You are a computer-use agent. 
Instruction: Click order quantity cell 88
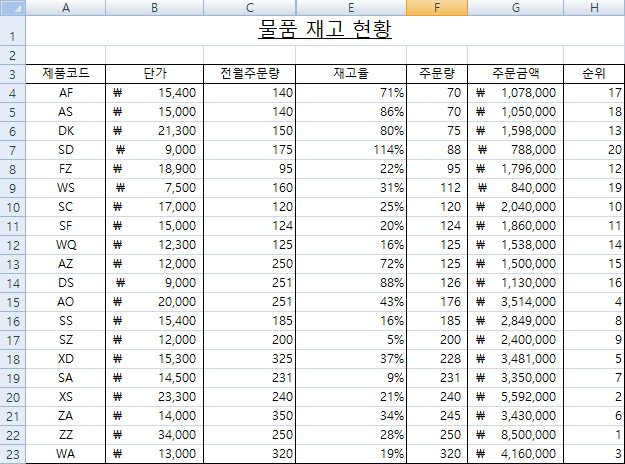click(x=437, y=150)
